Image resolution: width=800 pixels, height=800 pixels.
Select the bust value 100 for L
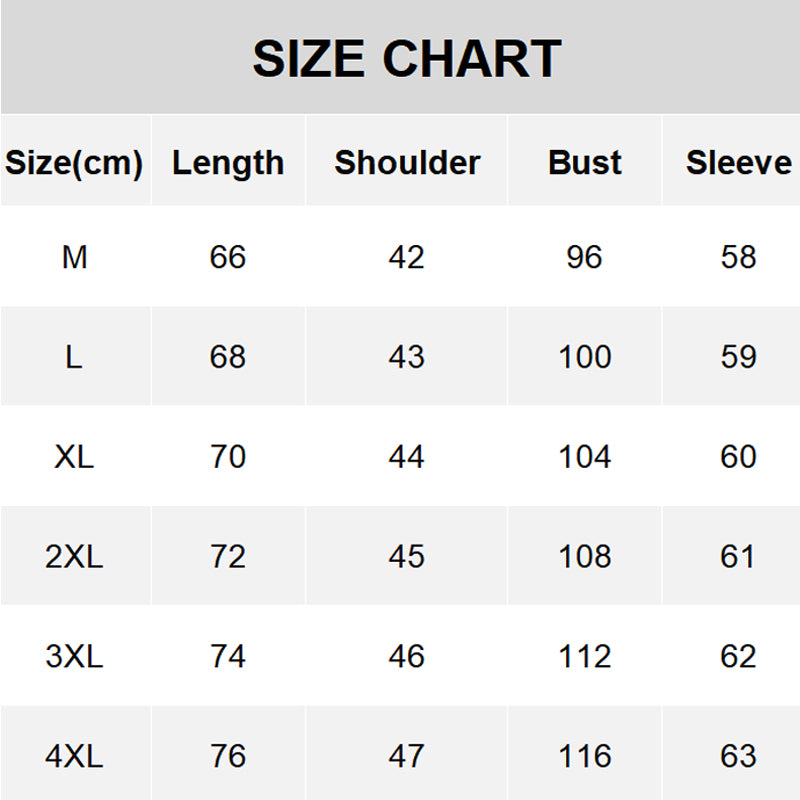(585, 357)
